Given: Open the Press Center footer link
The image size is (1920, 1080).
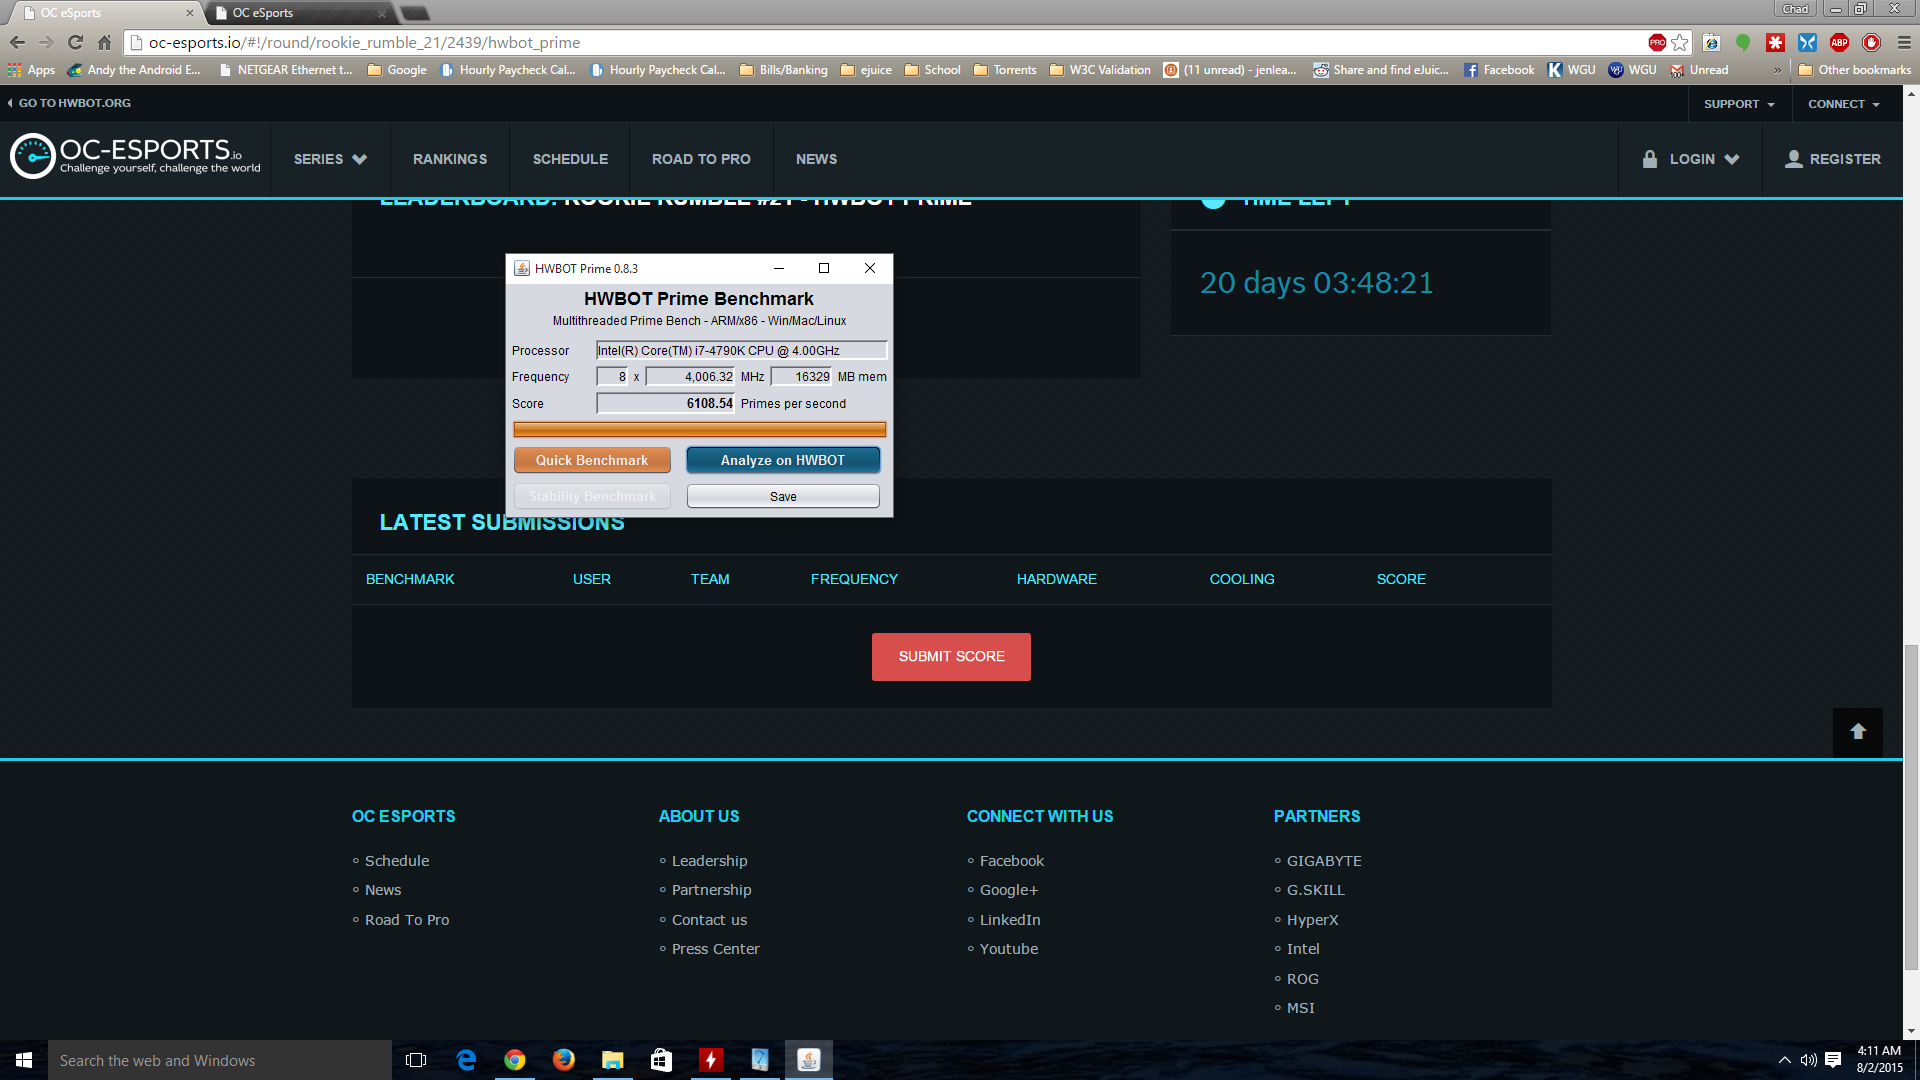Looking at the screenshot, I should pos(715,949).
